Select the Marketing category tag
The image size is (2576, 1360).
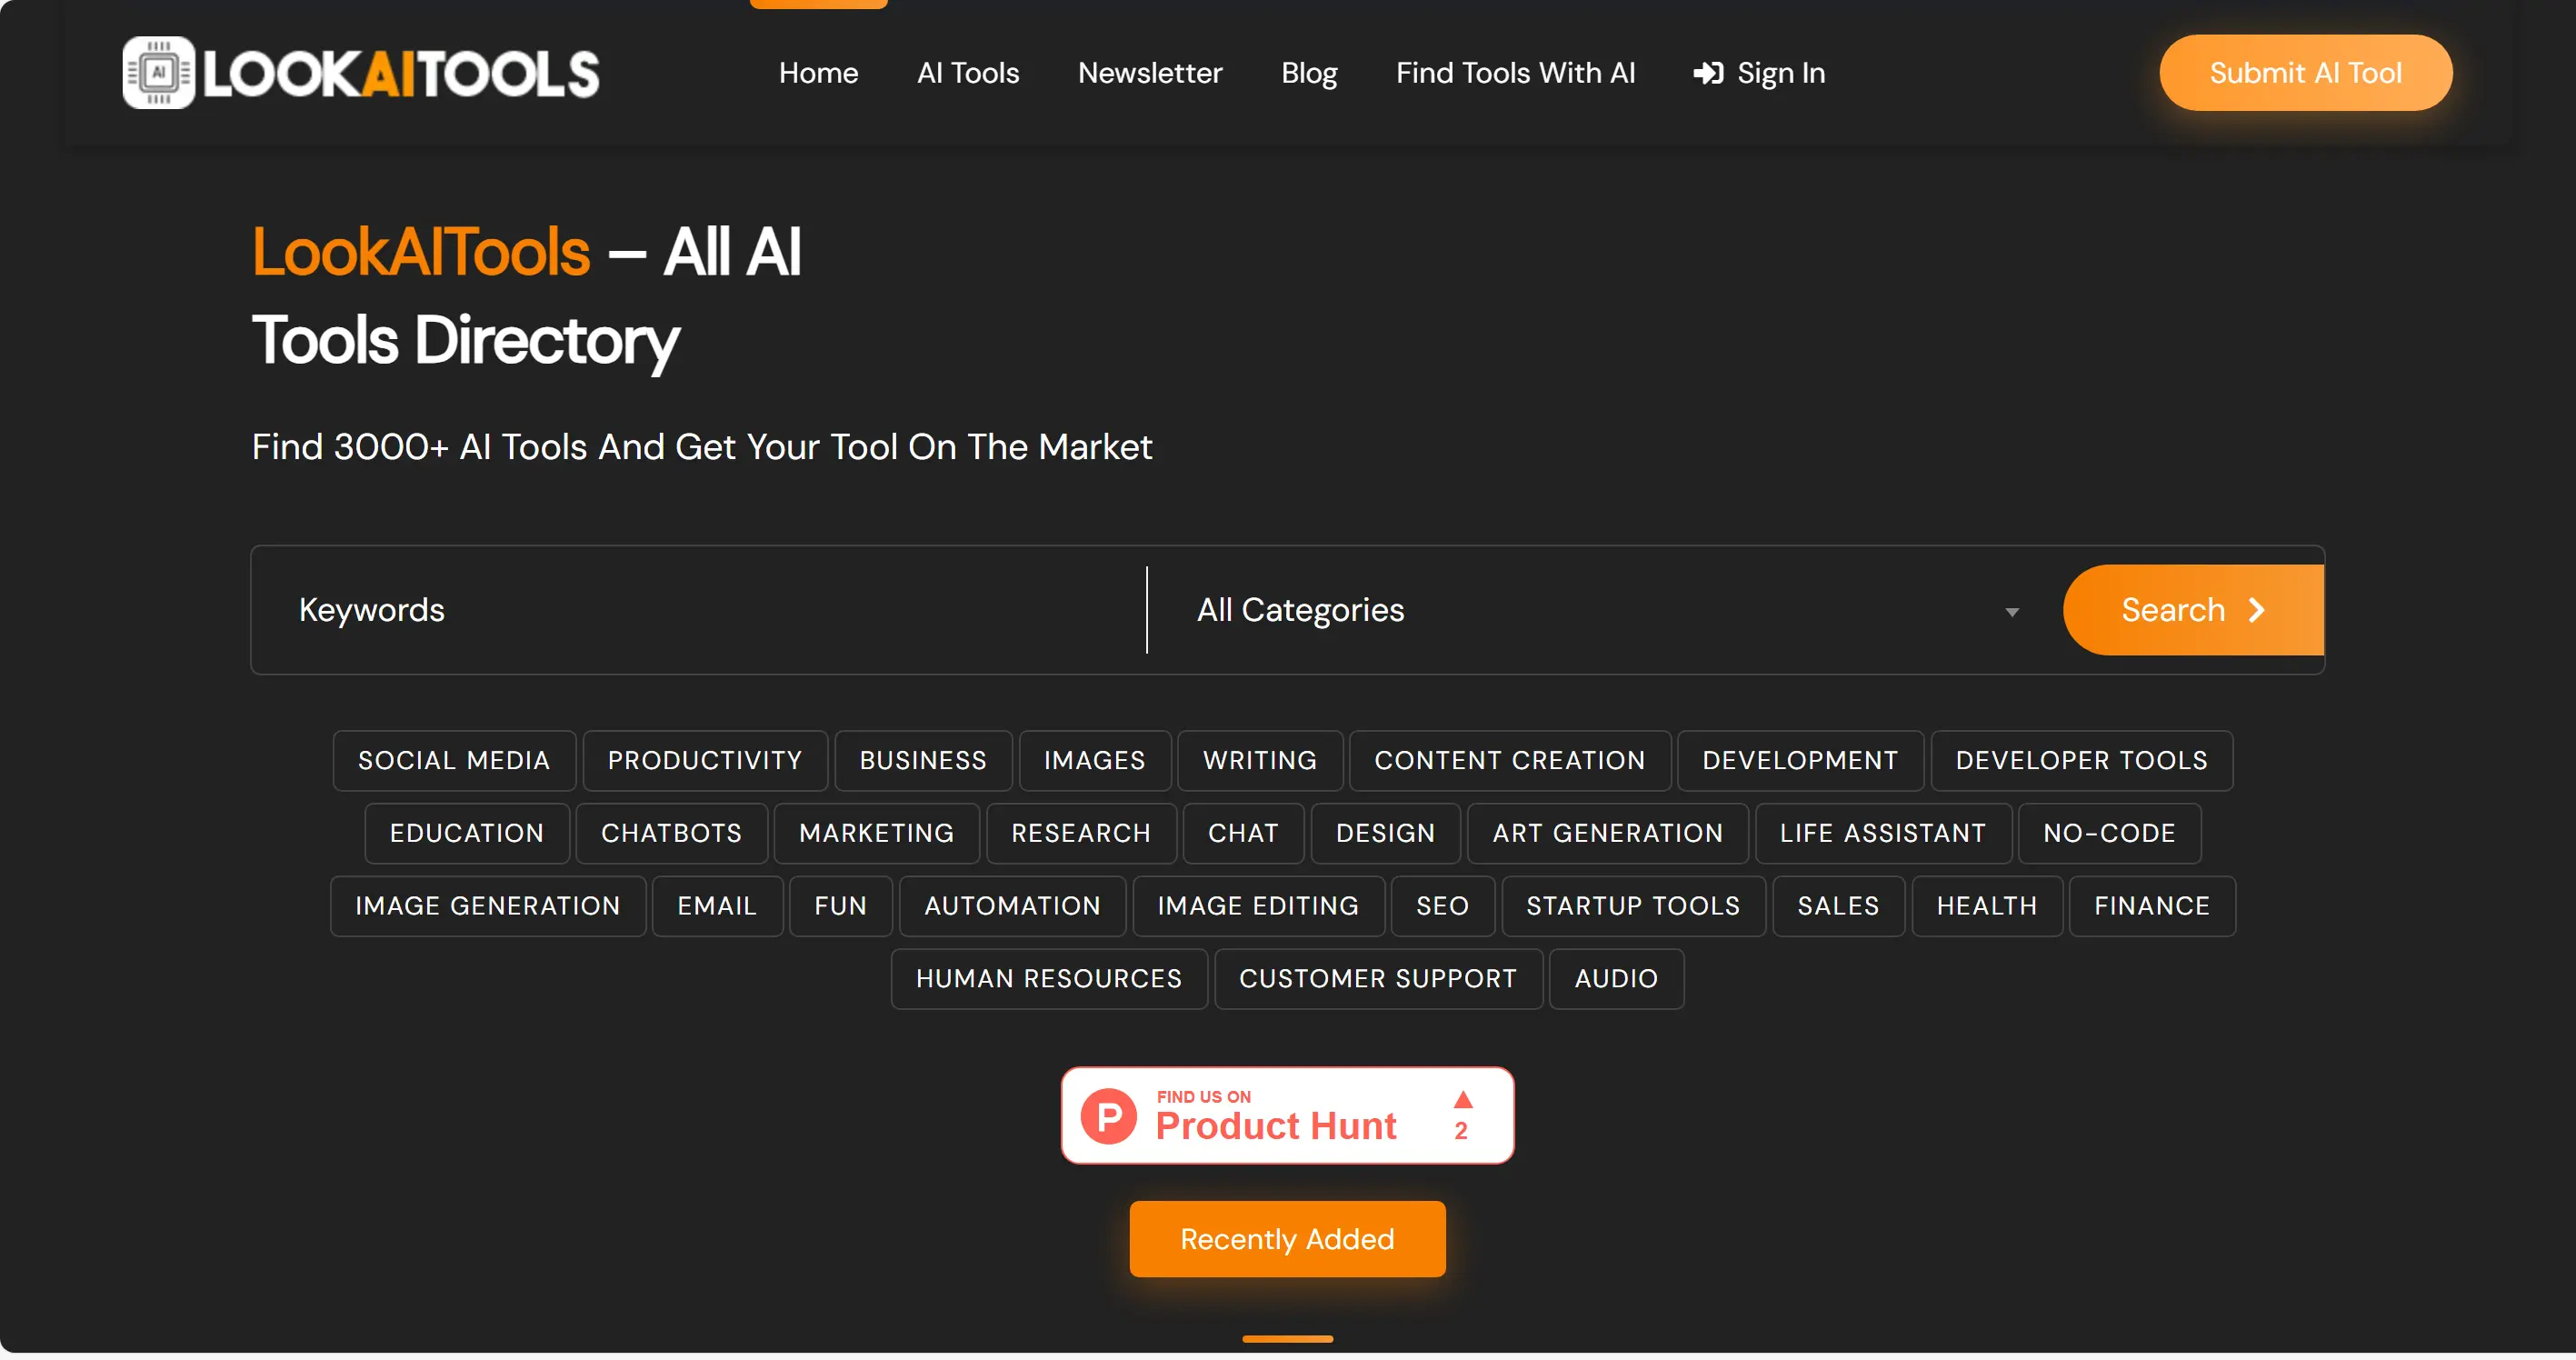[x=877, y=834]
